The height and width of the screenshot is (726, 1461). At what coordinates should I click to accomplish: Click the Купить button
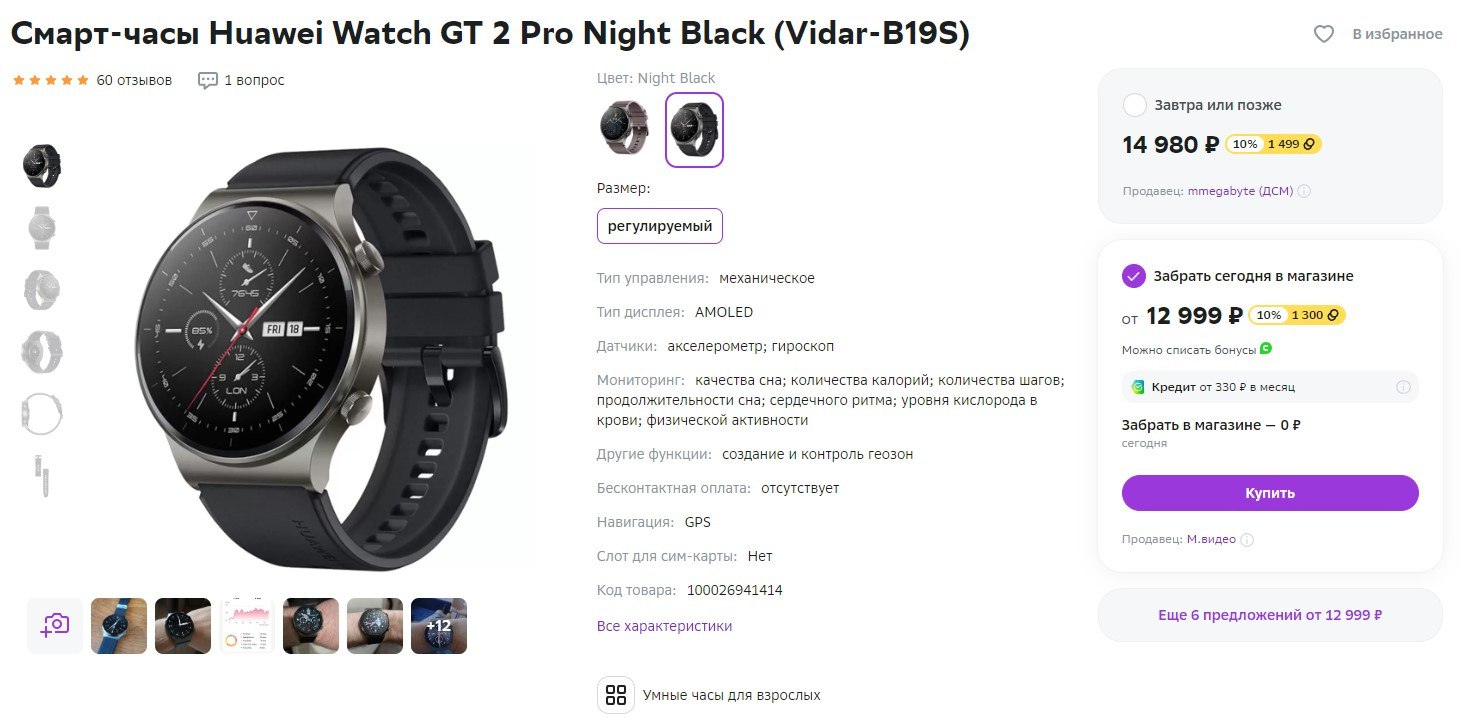[x=1270, y=493]
